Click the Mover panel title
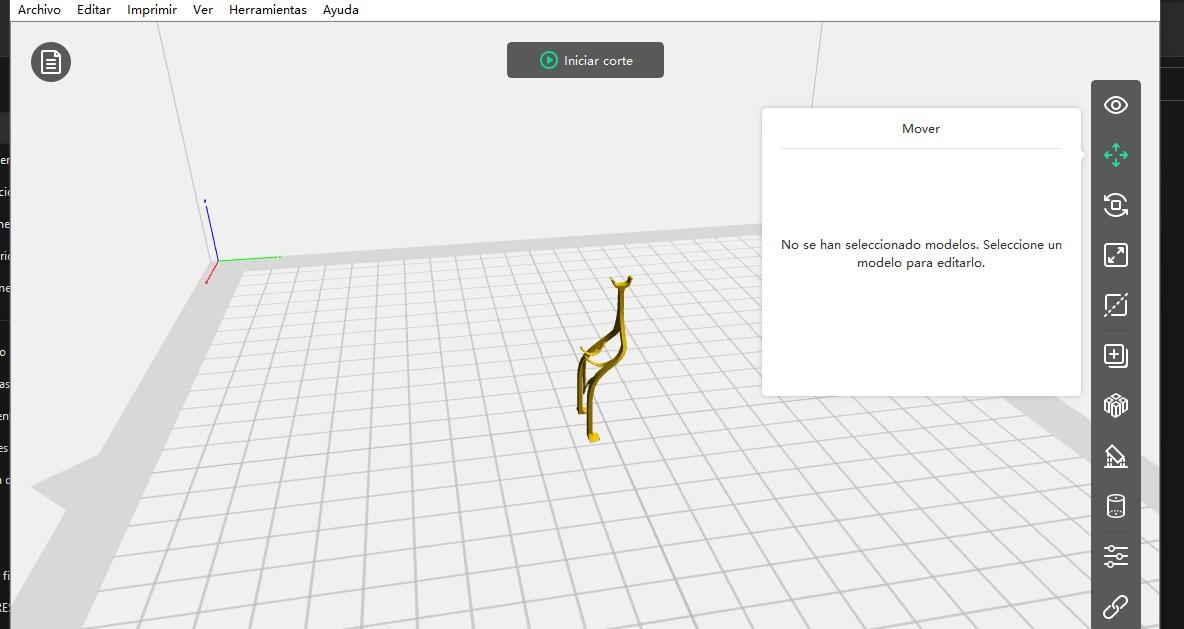 tap(920, 128)
